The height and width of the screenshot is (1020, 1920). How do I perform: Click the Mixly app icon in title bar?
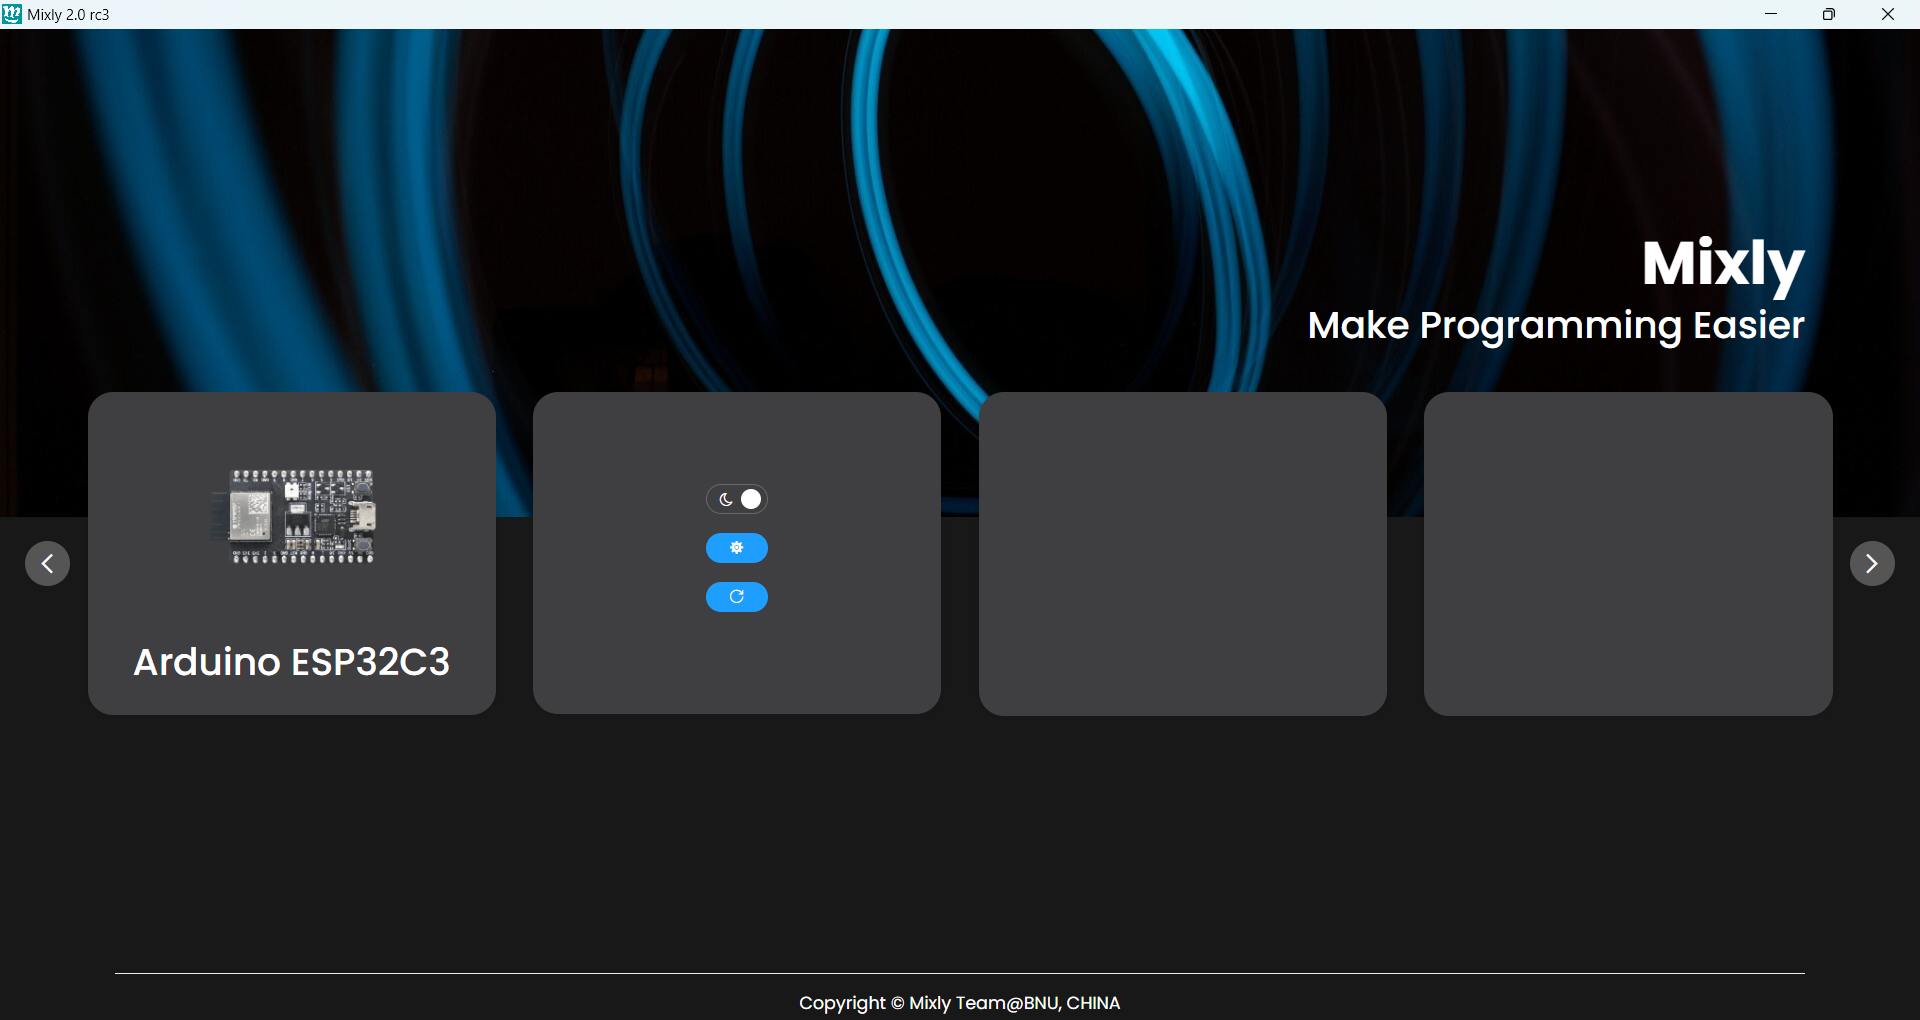click(12, 14)
